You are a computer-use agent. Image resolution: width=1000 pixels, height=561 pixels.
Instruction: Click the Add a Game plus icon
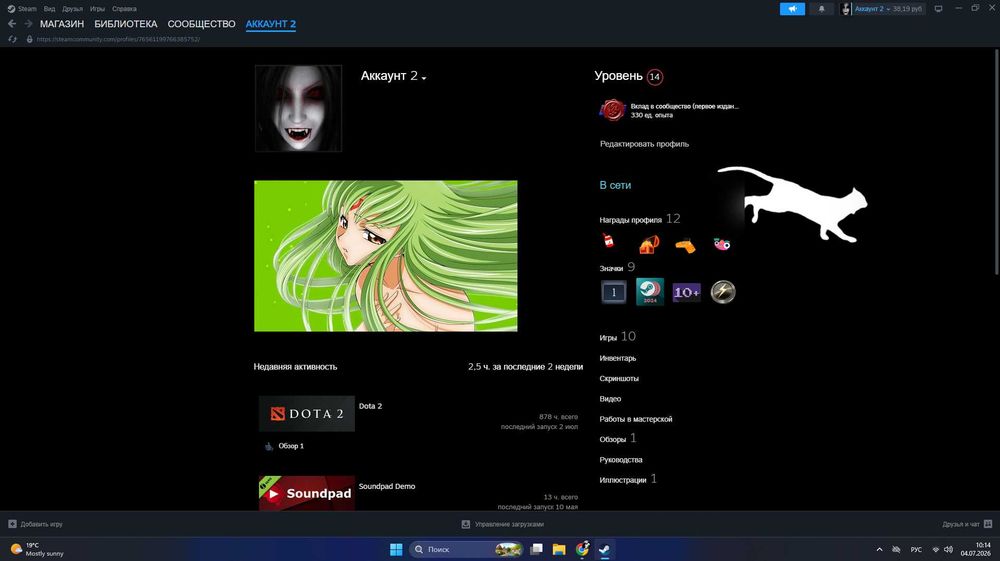[x=12, y=524]
